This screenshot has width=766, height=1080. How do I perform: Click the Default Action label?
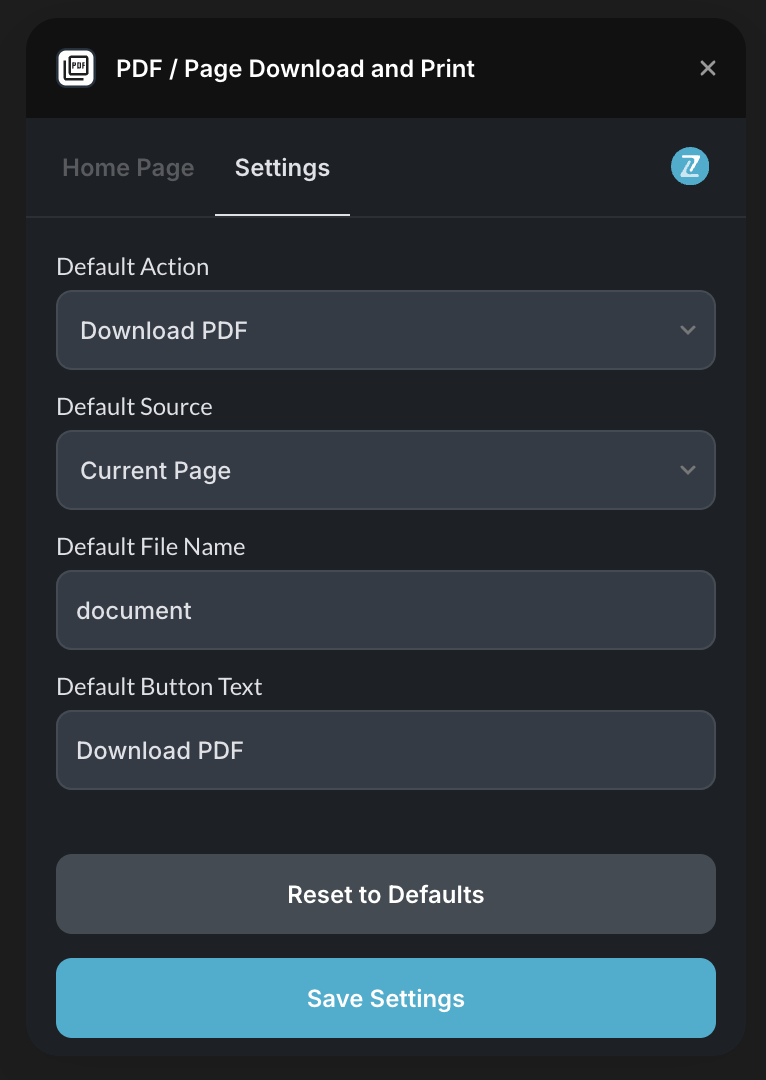click(133, 267)
